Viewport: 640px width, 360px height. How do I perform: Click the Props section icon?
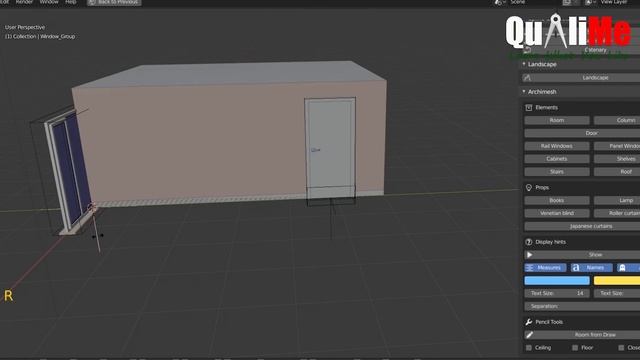click(529, 187)
